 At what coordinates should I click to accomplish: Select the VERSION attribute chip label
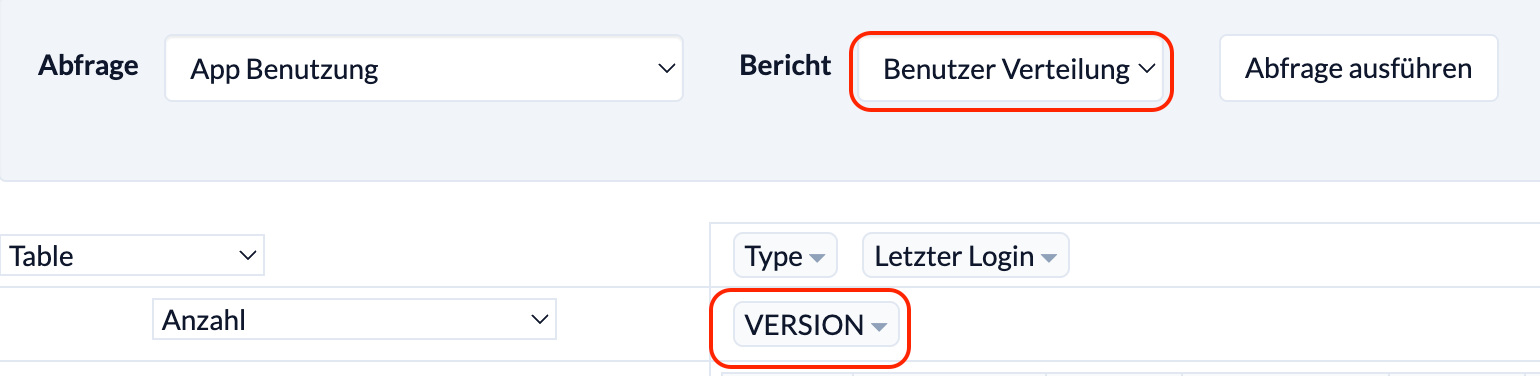pyautogui.click(x=804, y=325)
